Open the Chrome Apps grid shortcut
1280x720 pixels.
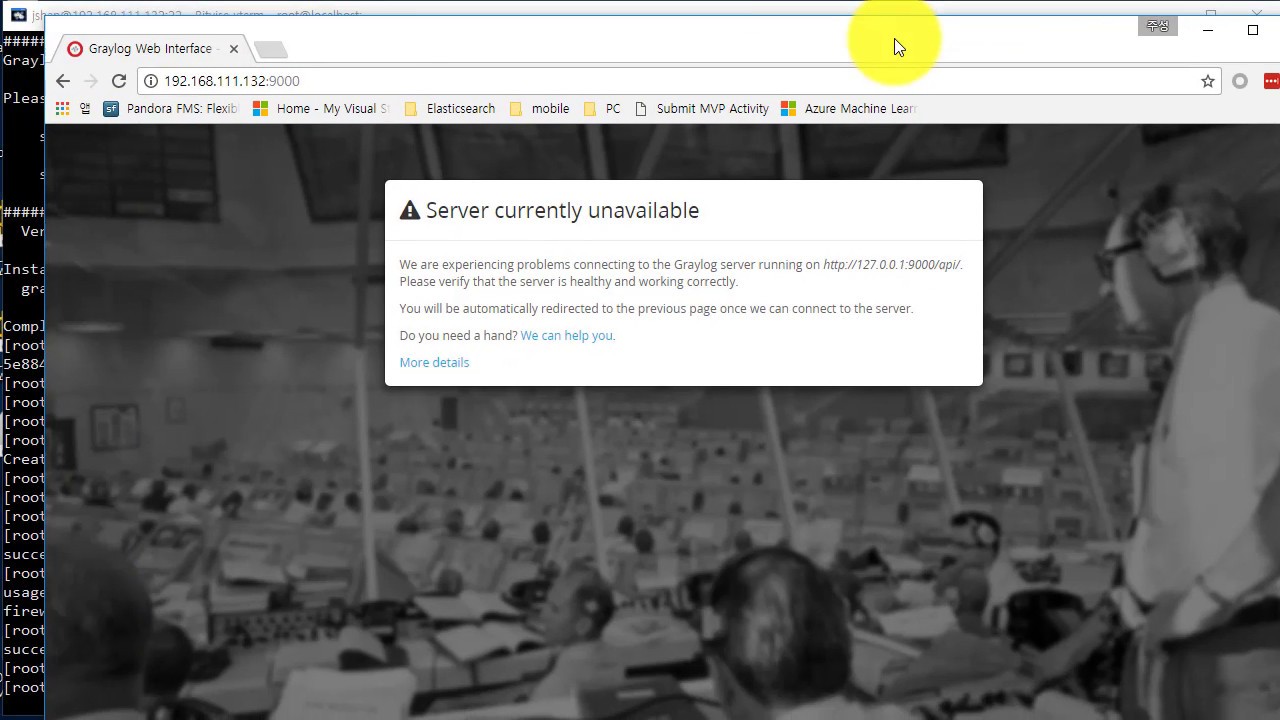click(63, 108)
